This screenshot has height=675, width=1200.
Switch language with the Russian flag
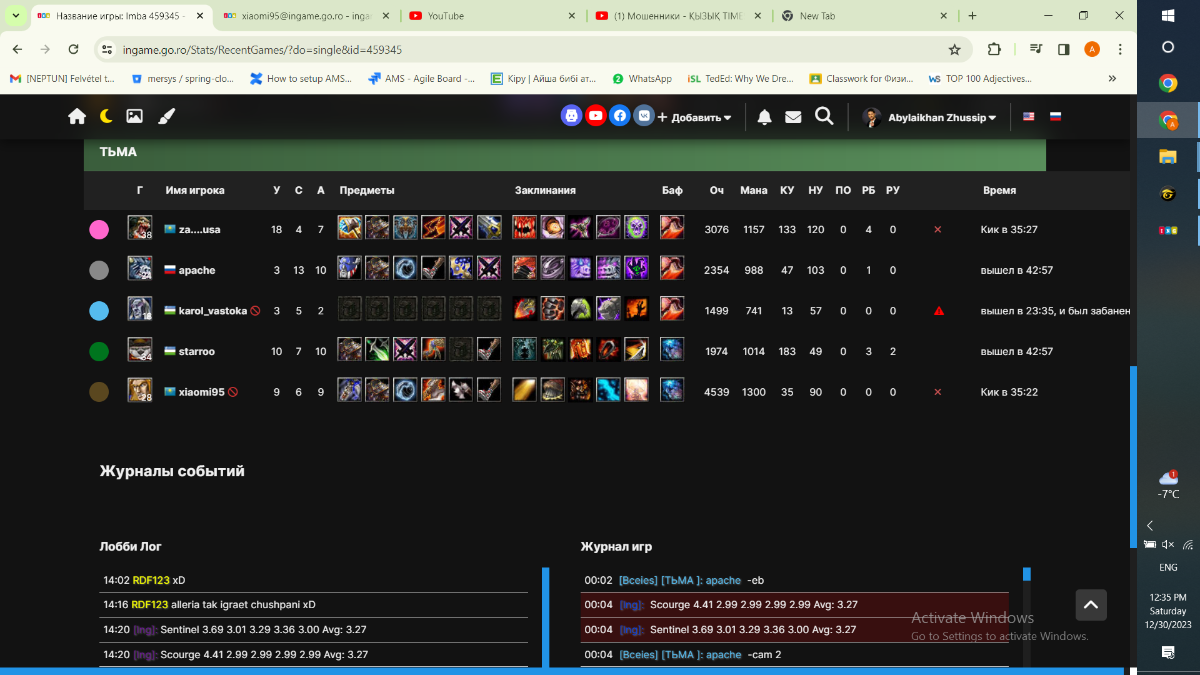coord(1055,117)
